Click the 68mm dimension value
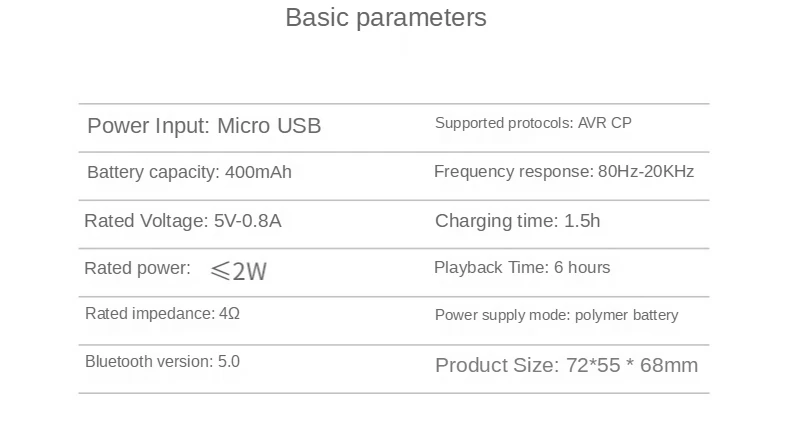 (x=669, y=365)
